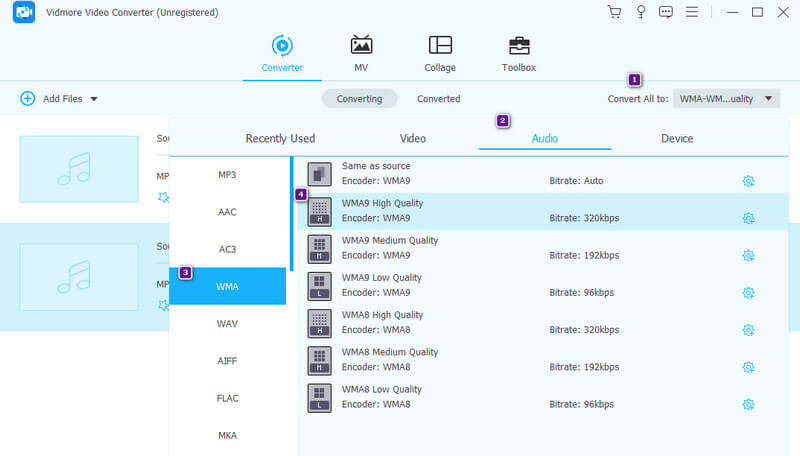Click the shopping cart icon
This screenshot has width=800, height=456.
pyautogui.click(x=615, y=12)
